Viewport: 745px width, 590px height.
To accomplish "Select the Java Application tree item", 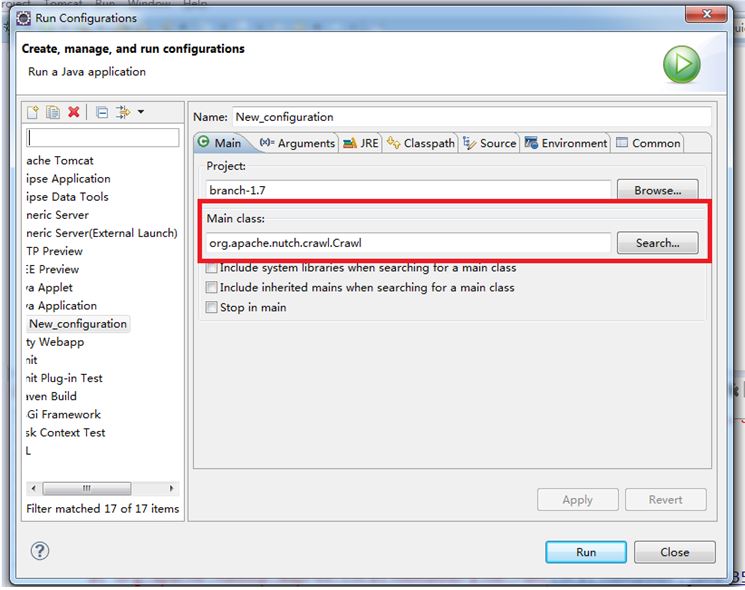I will 62,305.
